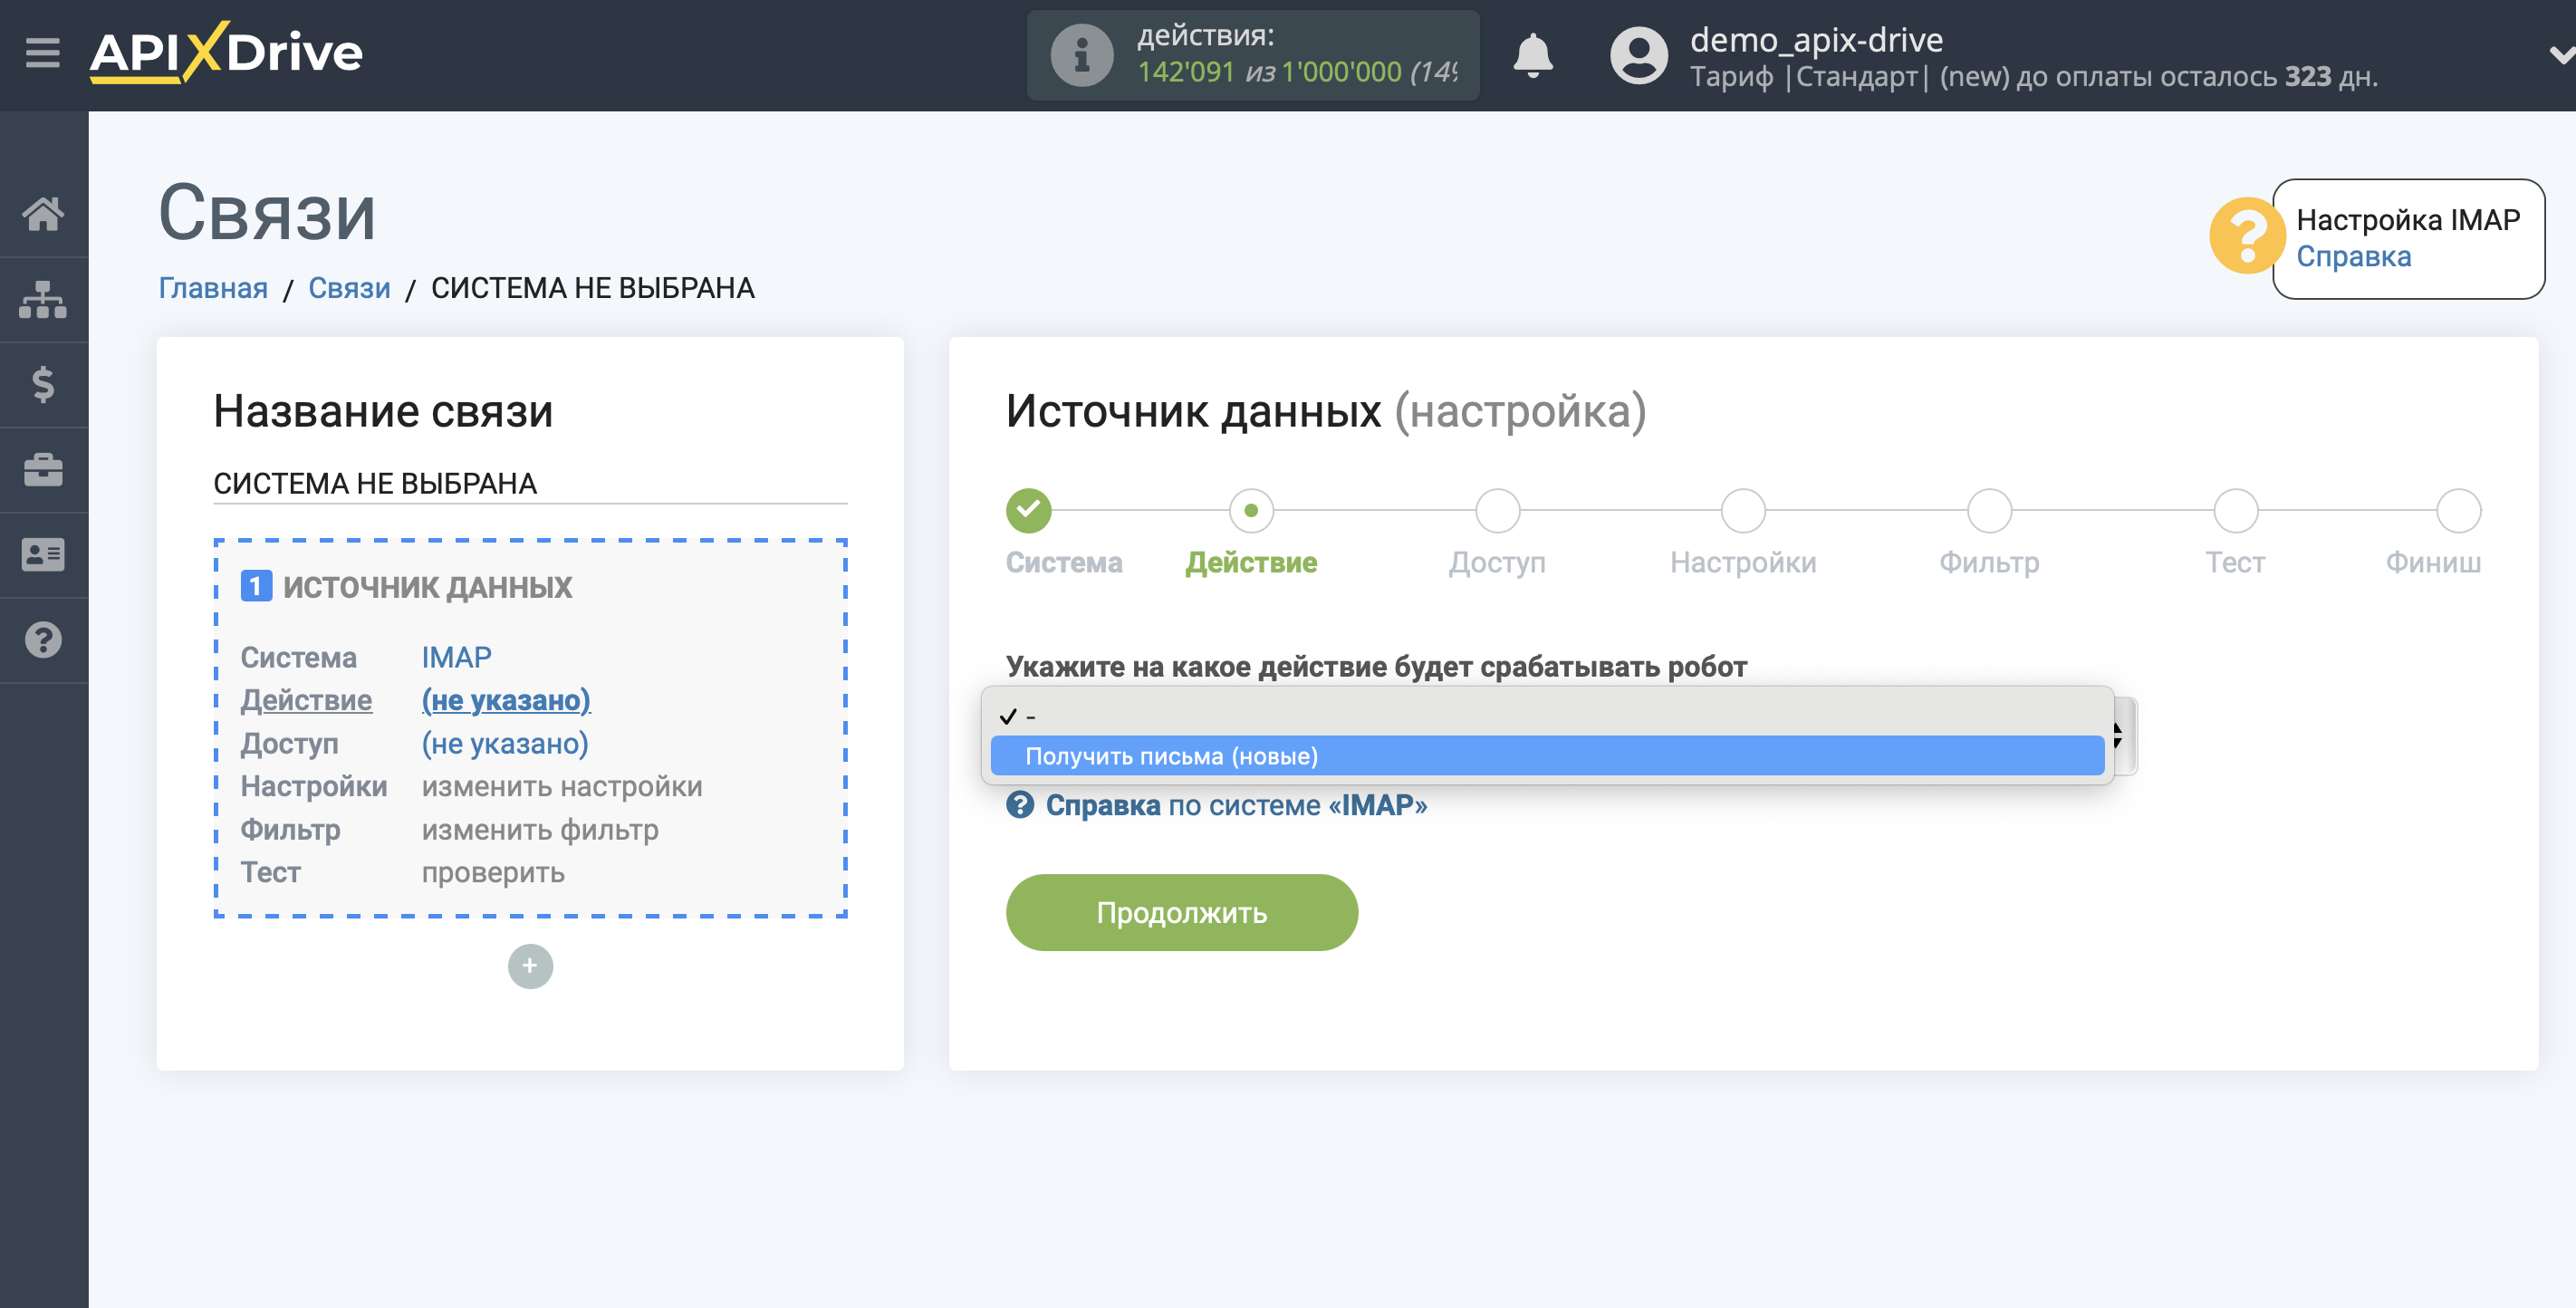Click the IMAP system link
This screenshot has width=2576, height=1308.
[x=456, y=657]
